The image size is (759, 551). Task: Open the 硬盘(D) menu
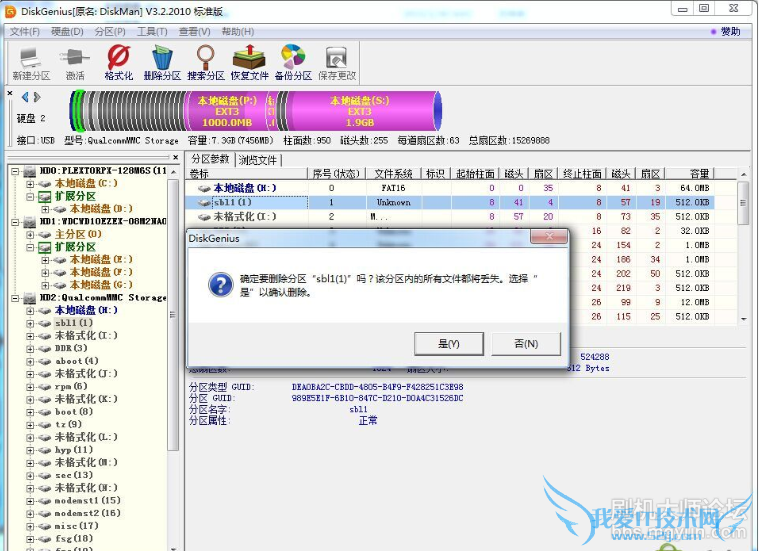pyautogui.click(x=67, y=31)
